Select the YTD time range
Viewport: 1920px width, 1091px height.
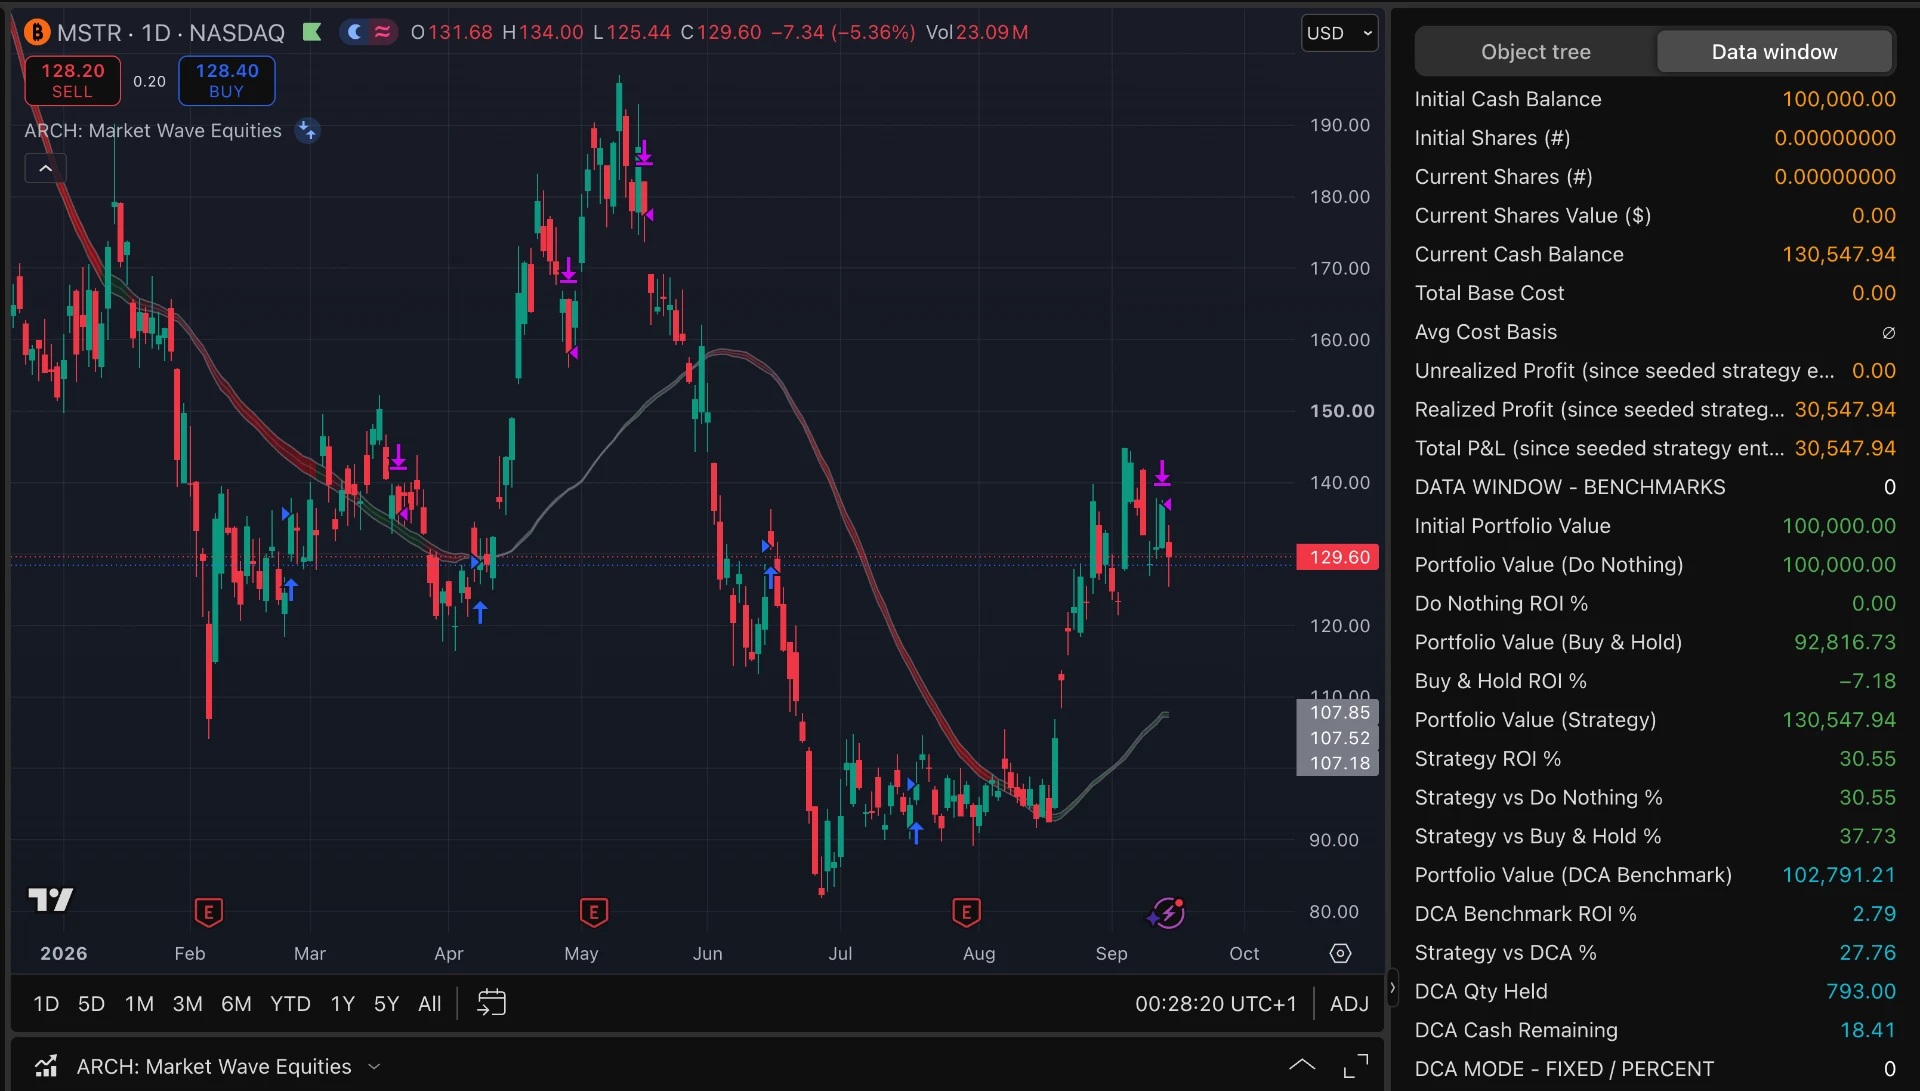coord(290,1003)
